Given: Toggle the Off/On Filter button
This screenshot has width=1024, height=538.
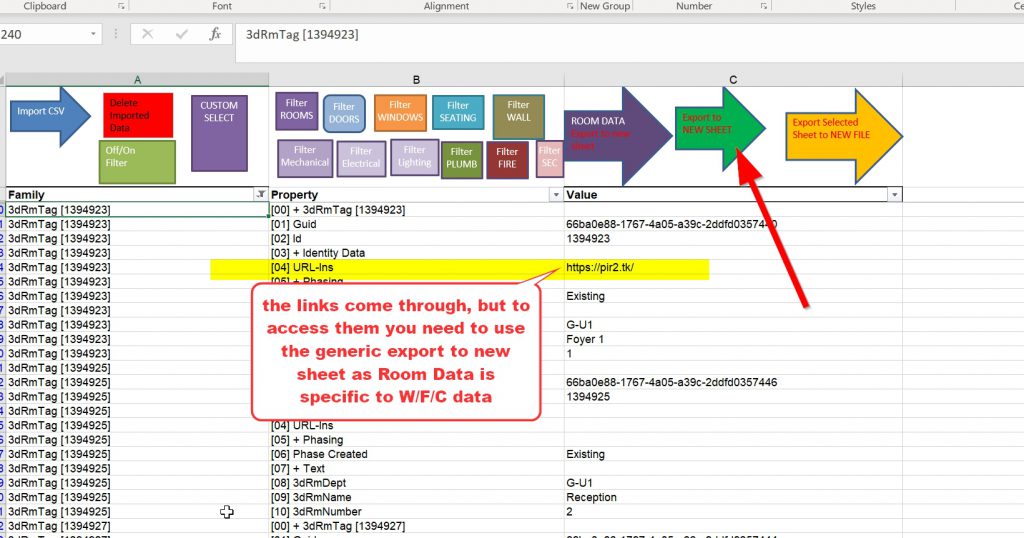Looking at the screenshot, I should coord(138,162).
